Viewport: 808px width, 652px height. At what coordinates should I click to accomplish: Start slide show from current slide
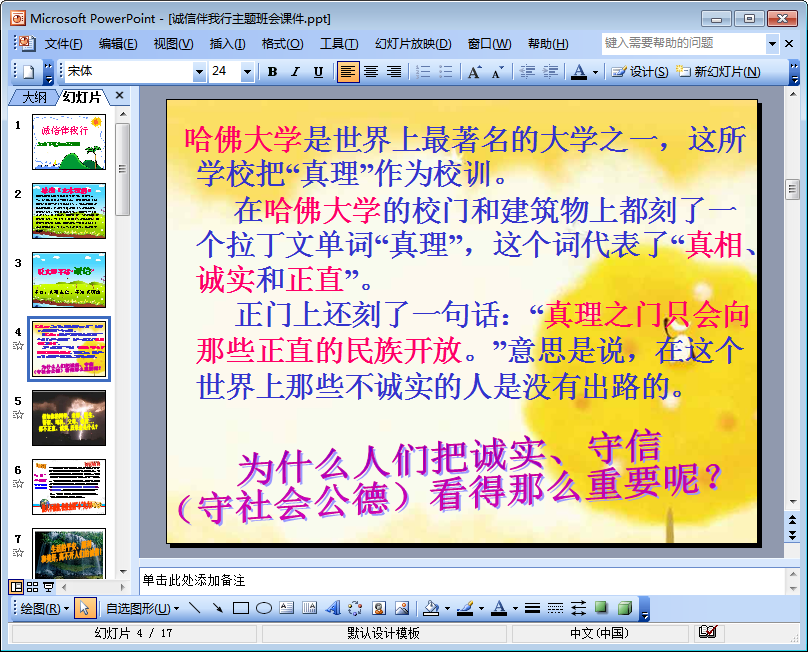click(x=48, y=587)
